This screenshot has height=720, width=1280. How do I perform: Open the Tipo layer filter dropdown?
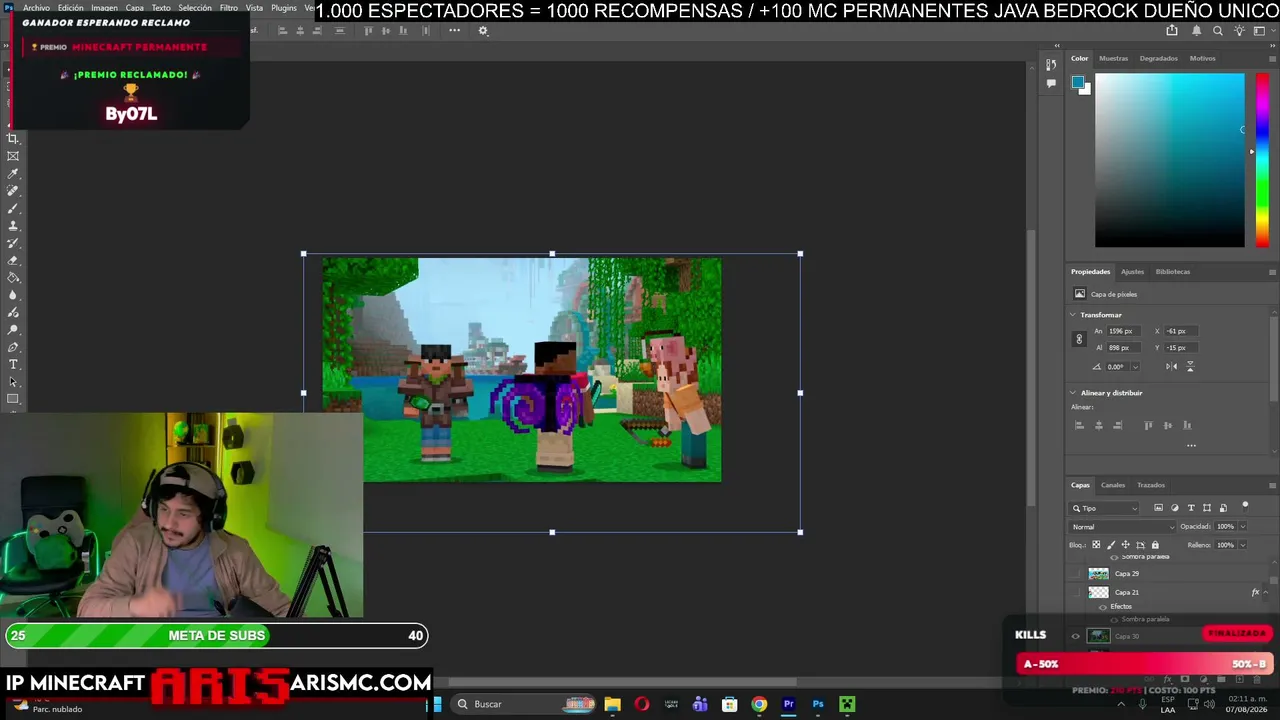coord(1105,508)
